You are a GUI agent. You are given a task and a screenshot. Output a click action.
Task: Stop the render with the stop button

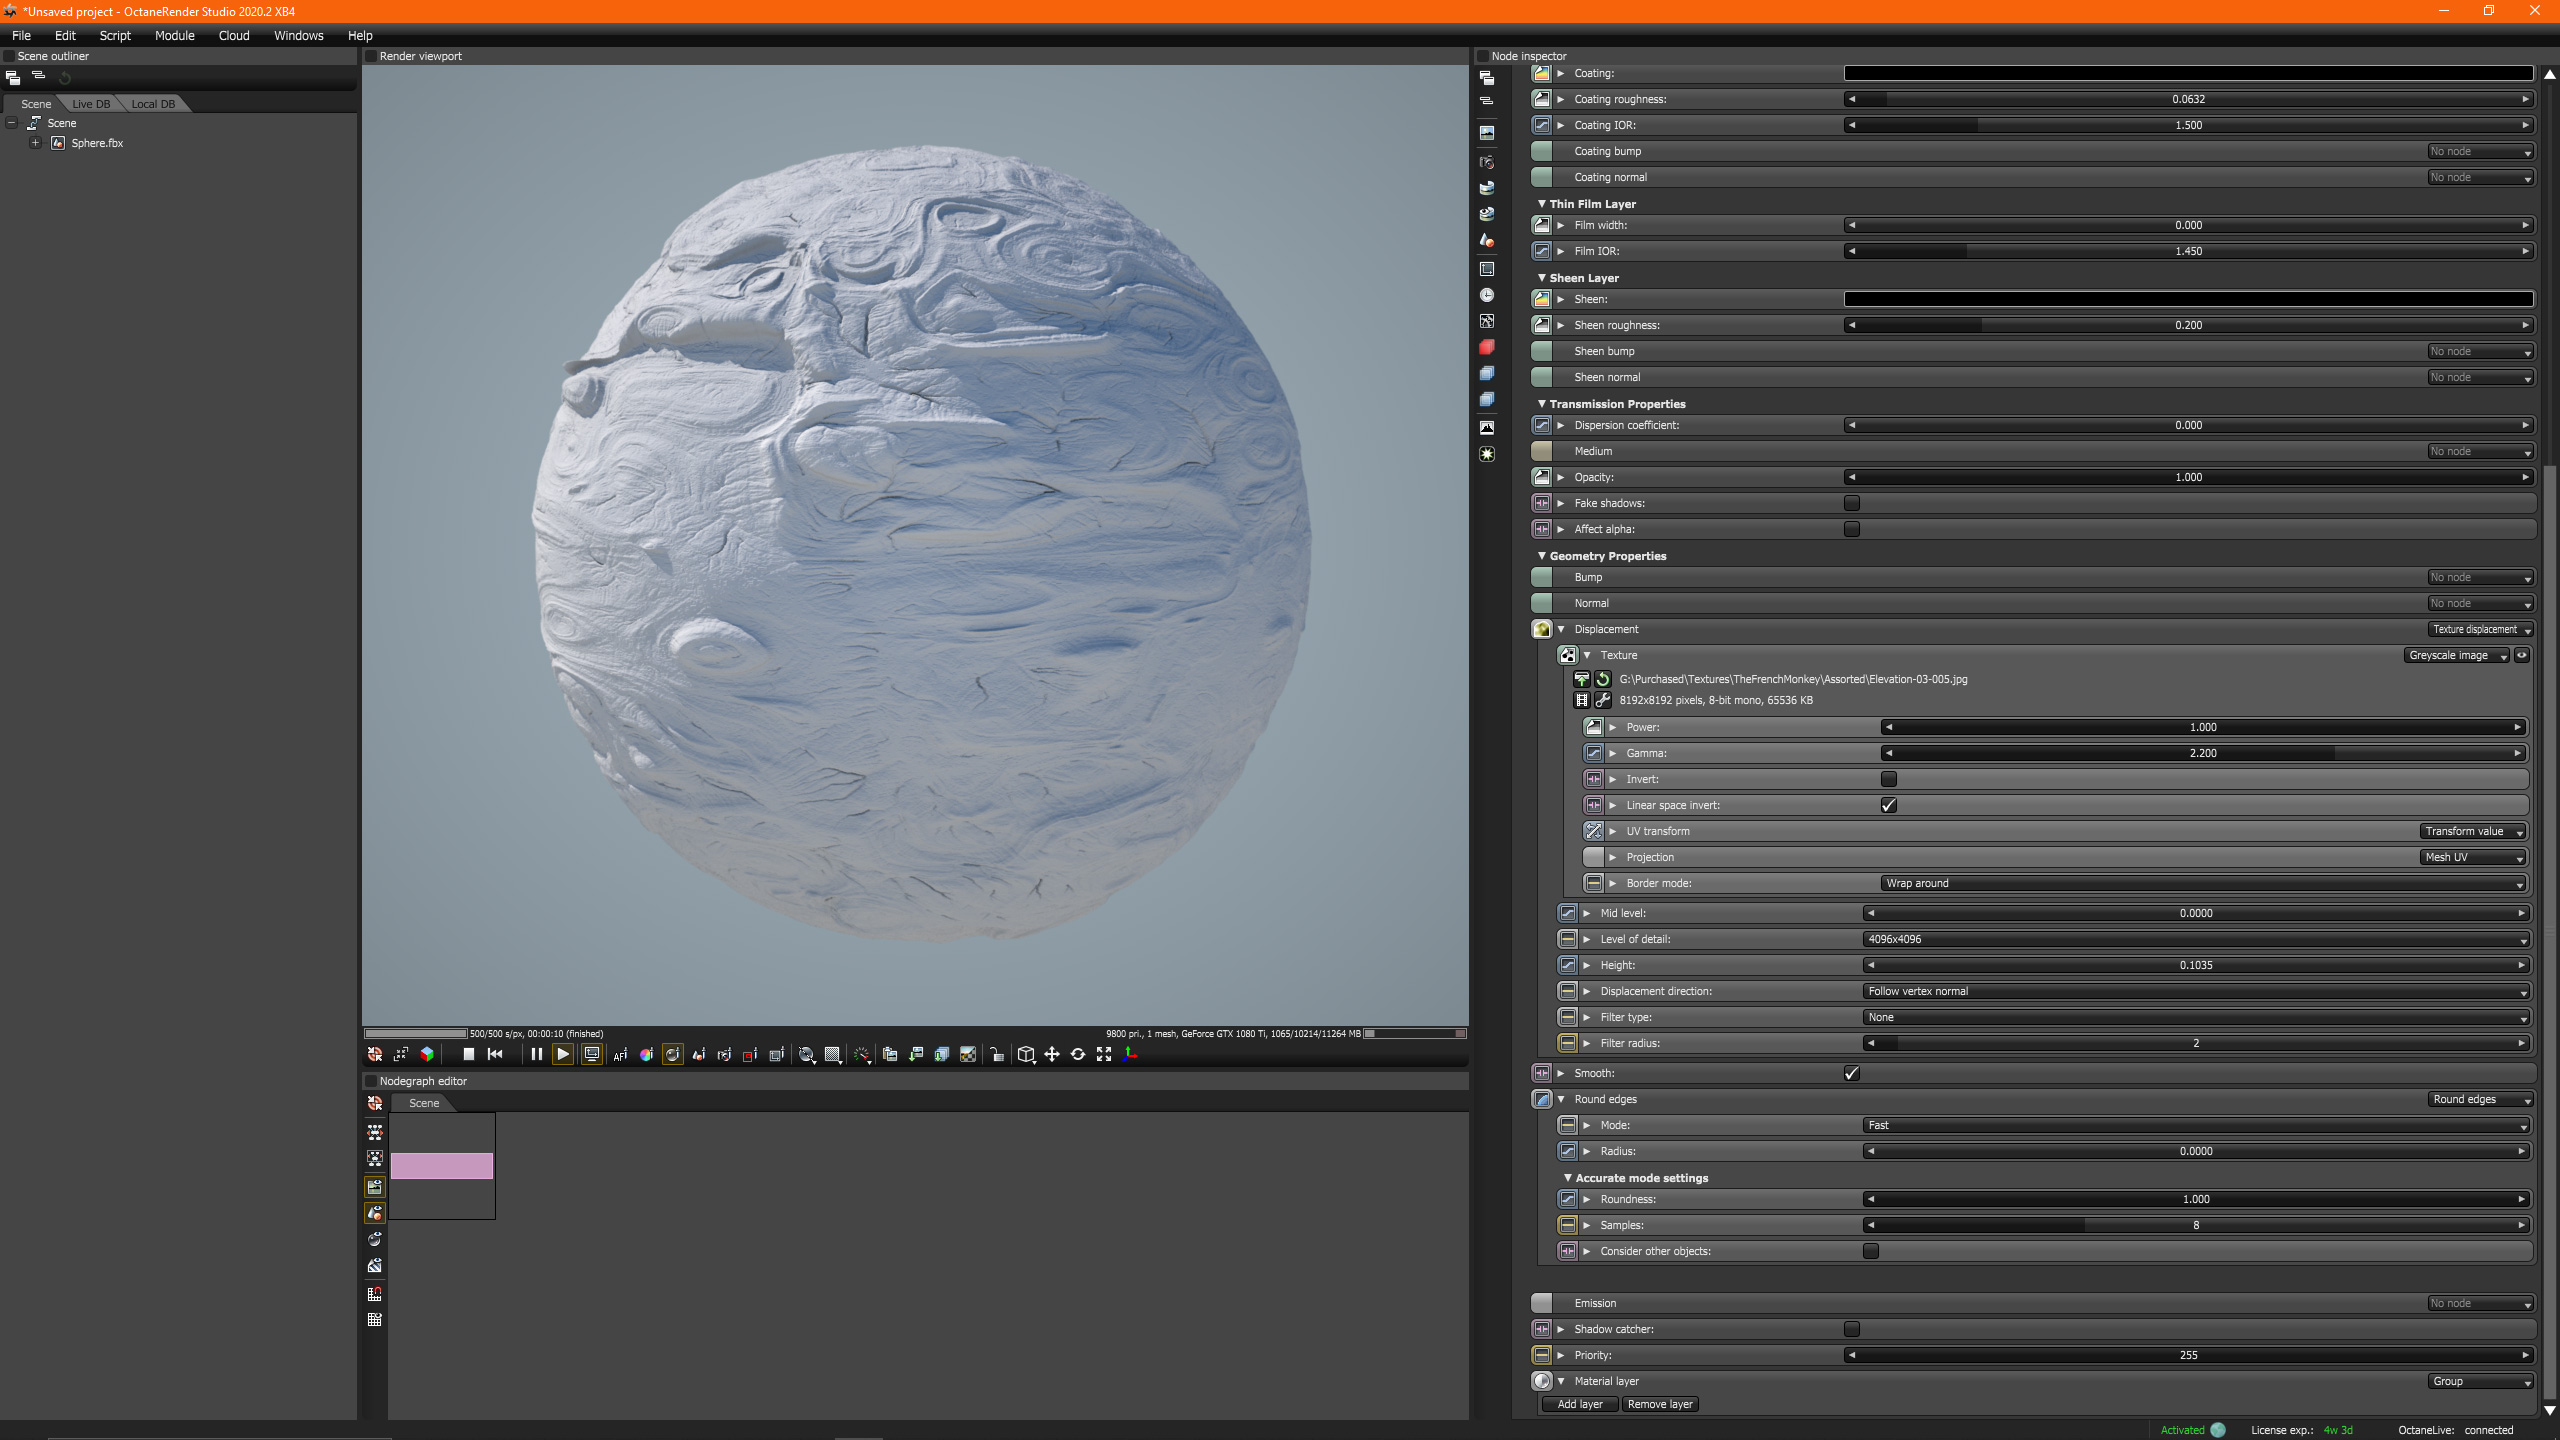click(x=468, y=1054)
